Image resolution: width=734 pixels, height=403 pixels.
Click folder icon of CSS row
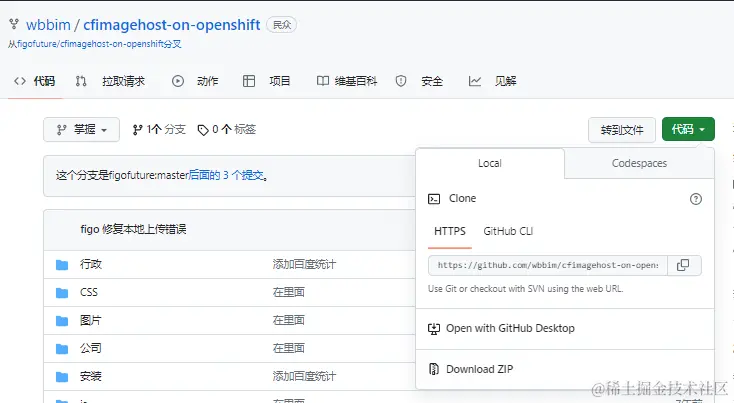62,293
